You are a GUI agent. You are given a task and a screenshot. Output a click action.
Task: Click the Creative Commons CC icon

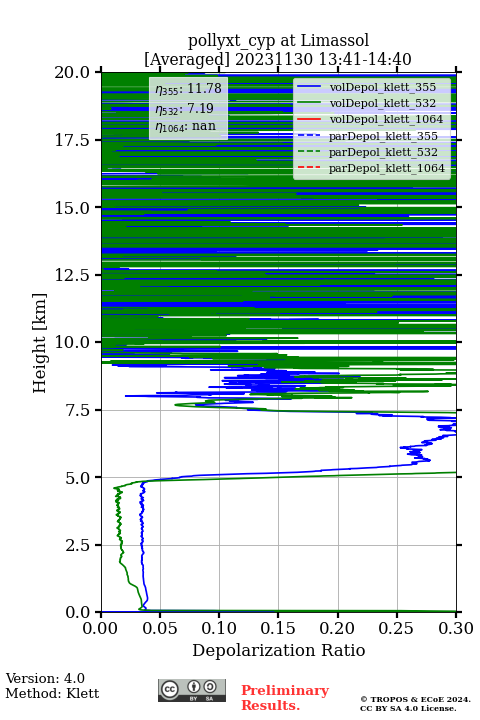click(169, 689)
